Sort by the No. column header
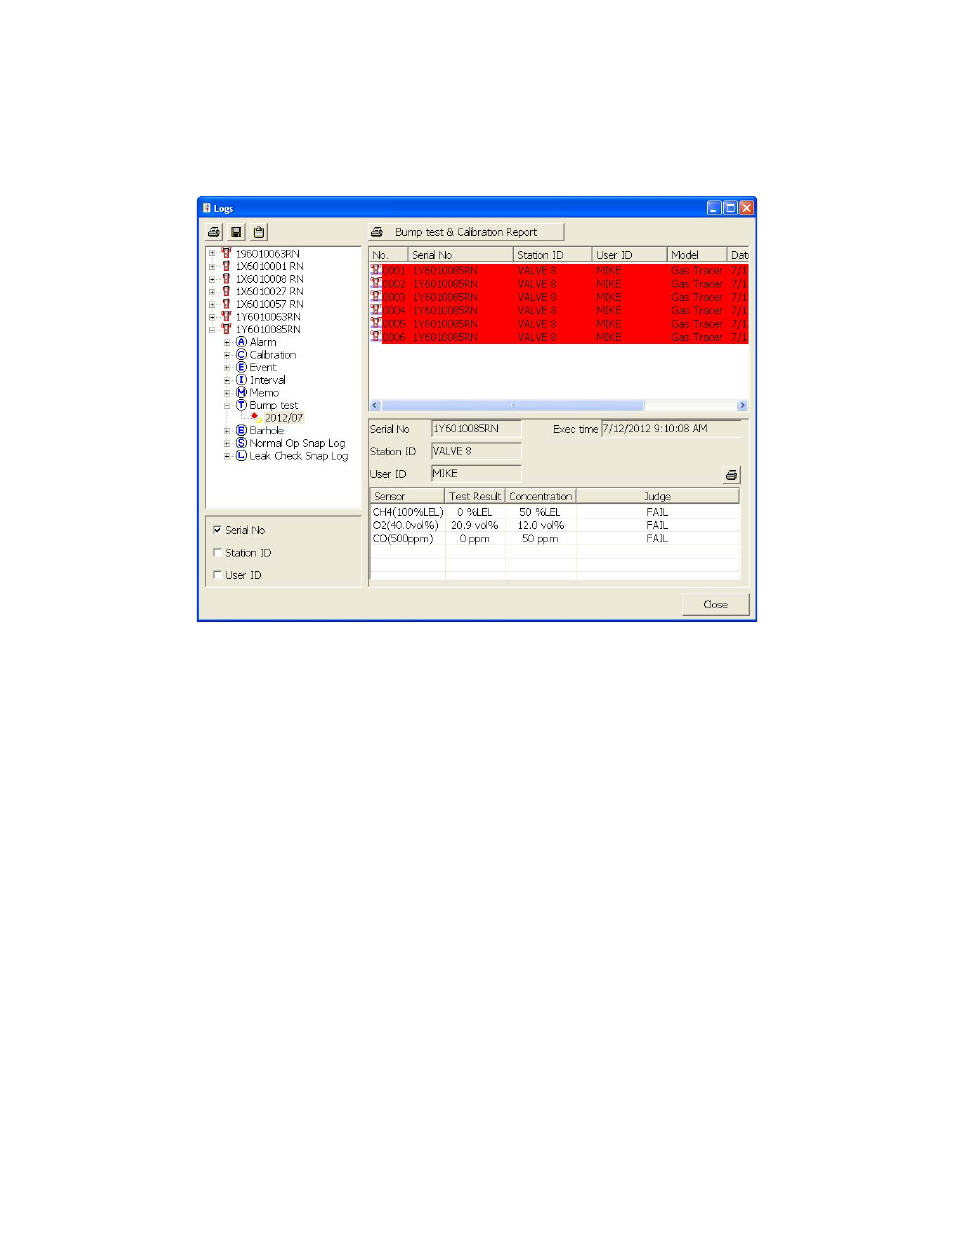 (x=389, y=255)
